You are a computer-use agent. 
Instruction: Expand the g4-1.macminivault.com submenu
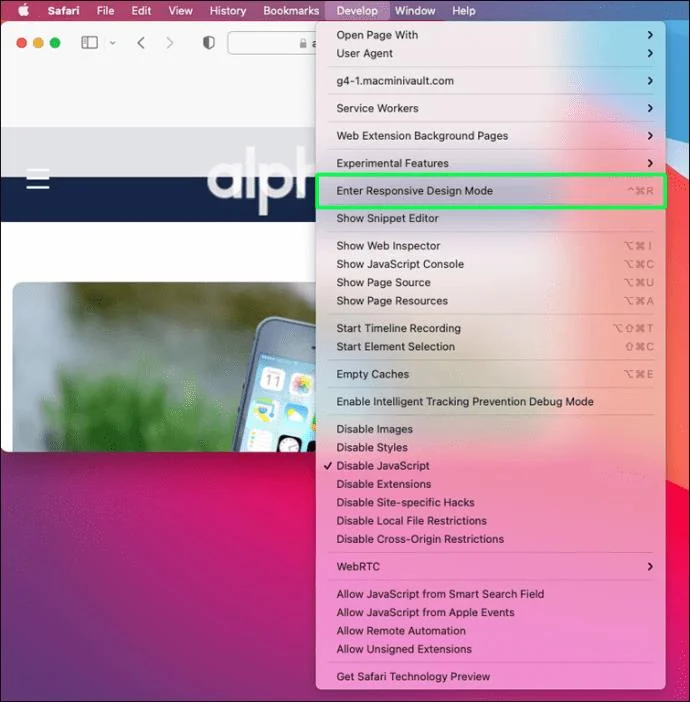(490, 81)
